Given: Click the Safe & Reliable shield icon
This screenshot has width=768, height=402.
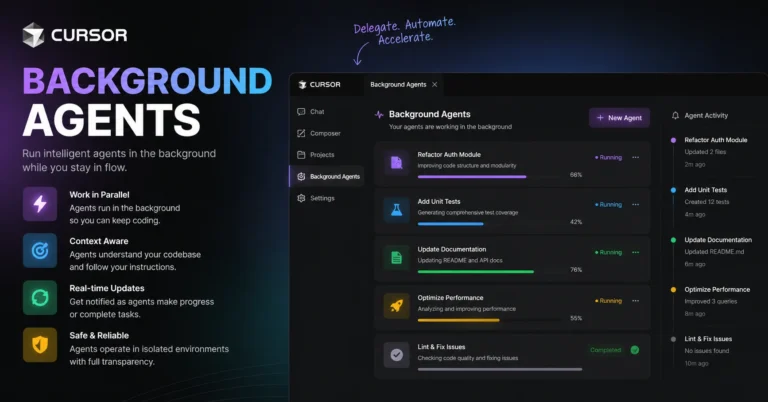Looking at the screenshot, I should click(x=40, y=345).
